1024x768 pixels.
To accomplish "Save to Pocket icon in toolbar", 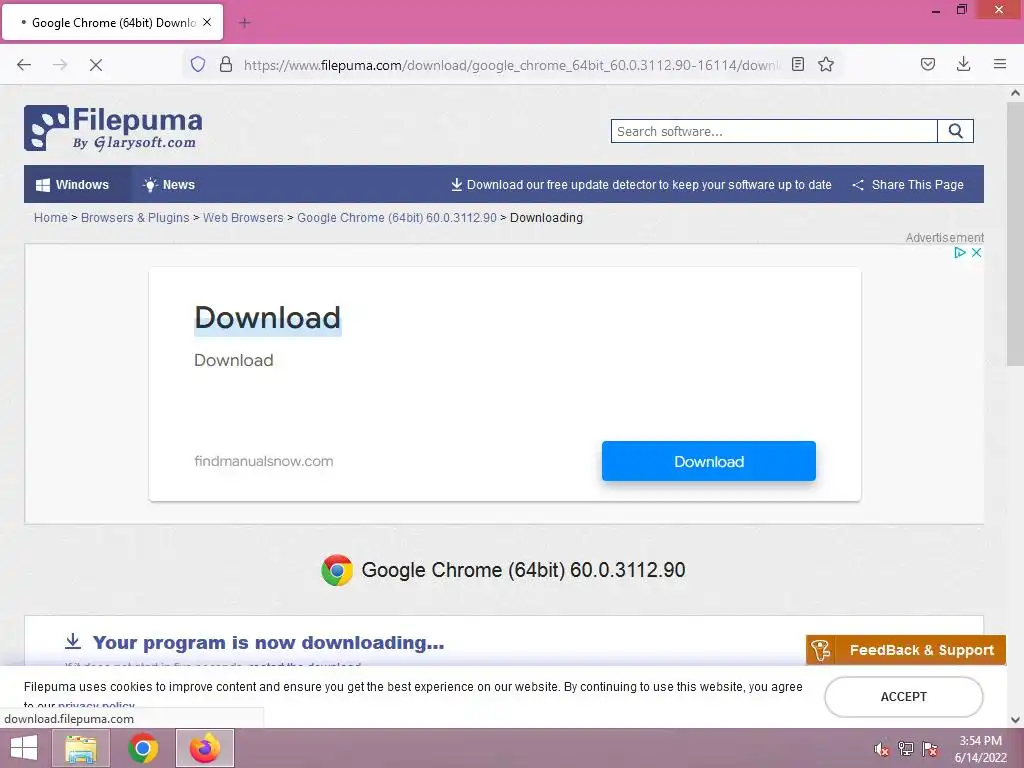I will click(x=928, y=64).
